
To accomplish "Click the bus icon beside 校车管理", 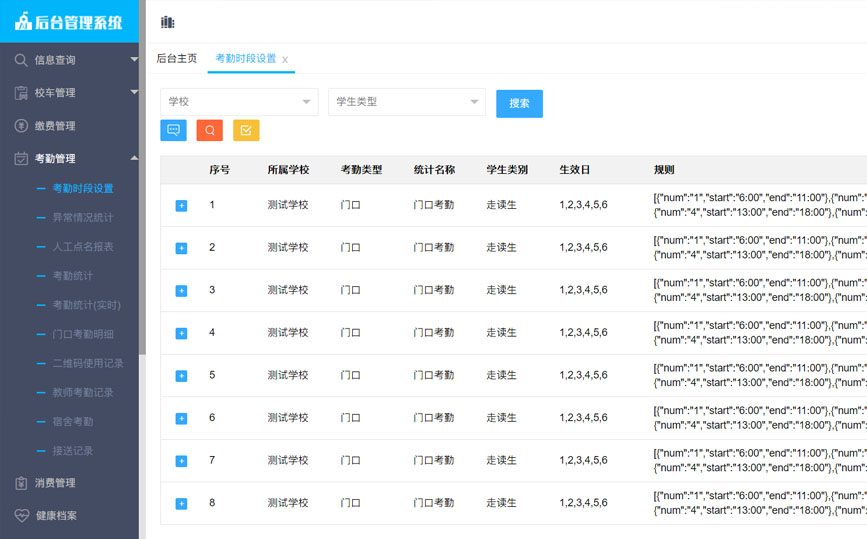I will pos(21,93).
